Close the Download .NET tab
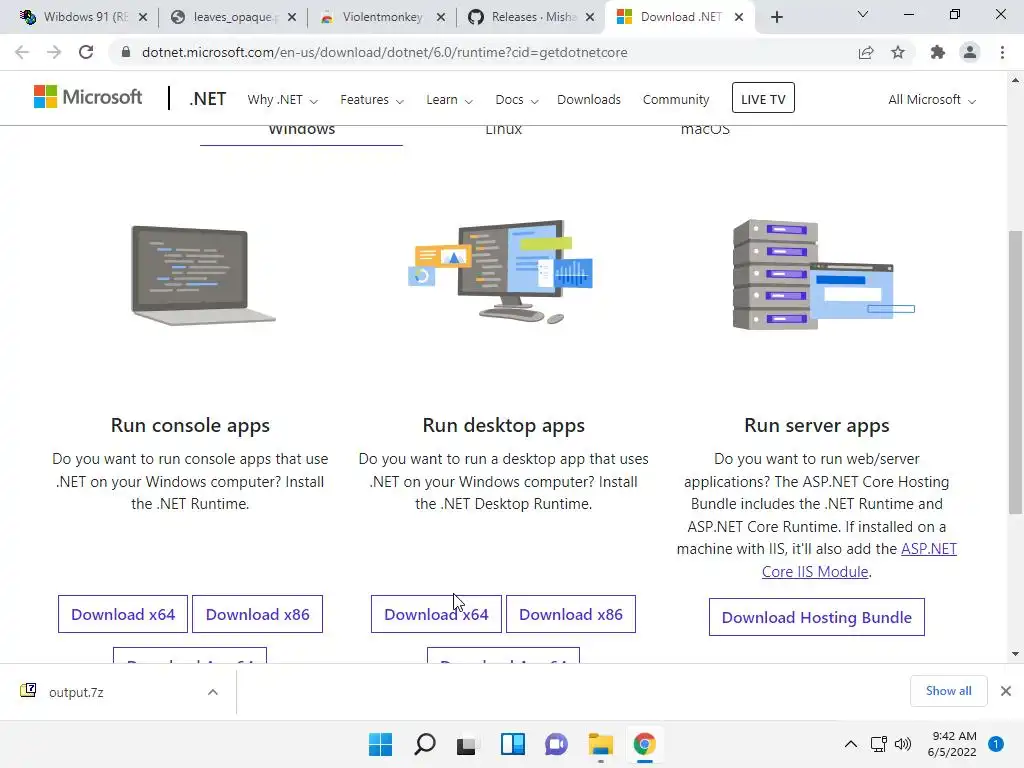The width and height of the screenshot is (1024, 768). (x=739, y=18)
